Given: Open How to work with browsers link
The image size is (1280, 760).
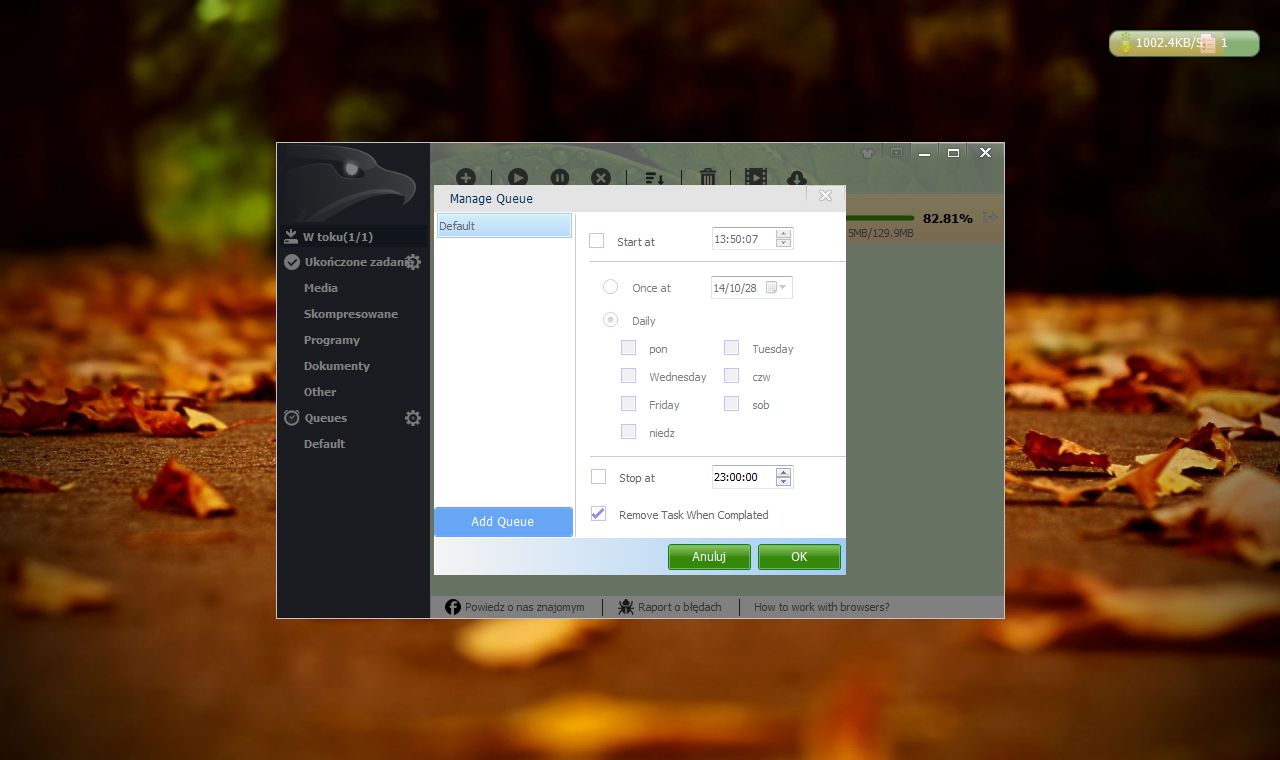Looking at the screenshot, I should [x=821, y=607].
